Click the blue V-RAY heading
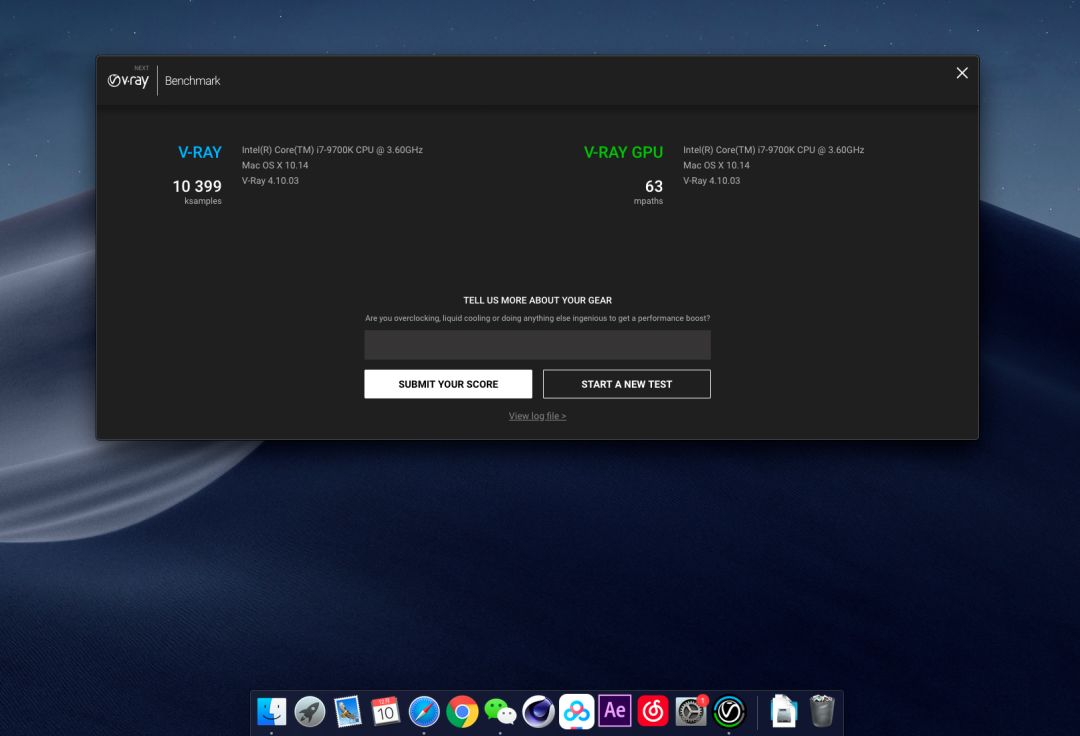The height and width of the screenshot is (736, 1080). (x=200, y=152)
